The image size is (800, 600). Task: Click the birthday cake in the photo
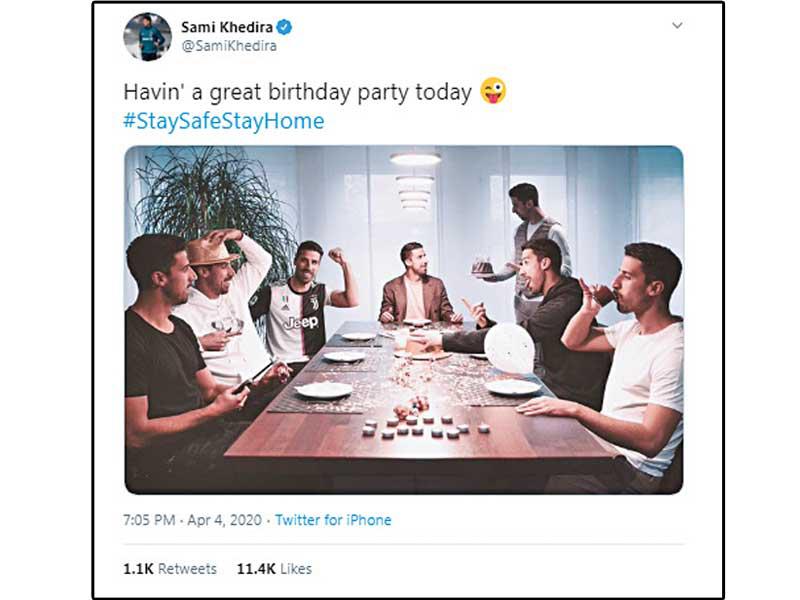(483, 265)
